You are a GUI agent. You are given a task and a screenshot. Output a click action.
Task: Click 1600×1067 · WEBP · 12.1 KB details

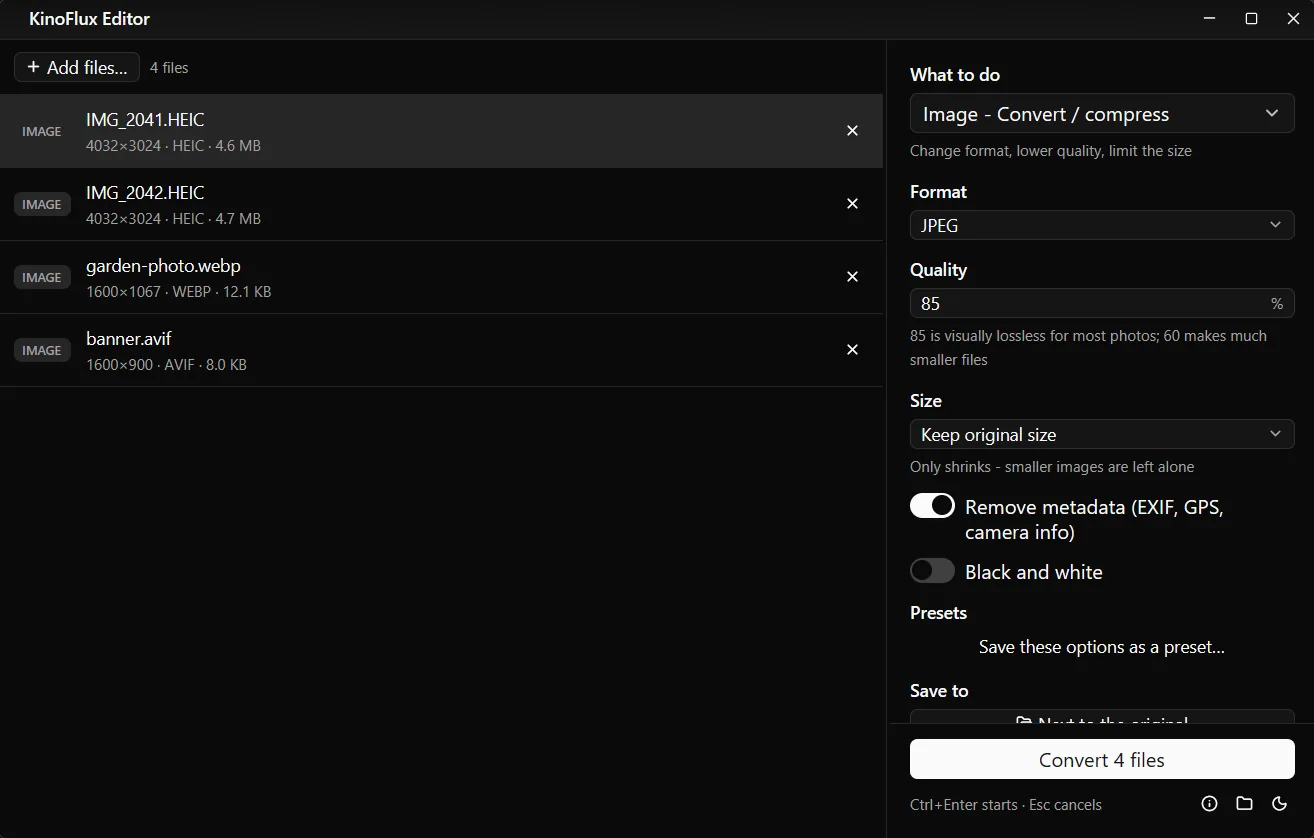point(178,292)
